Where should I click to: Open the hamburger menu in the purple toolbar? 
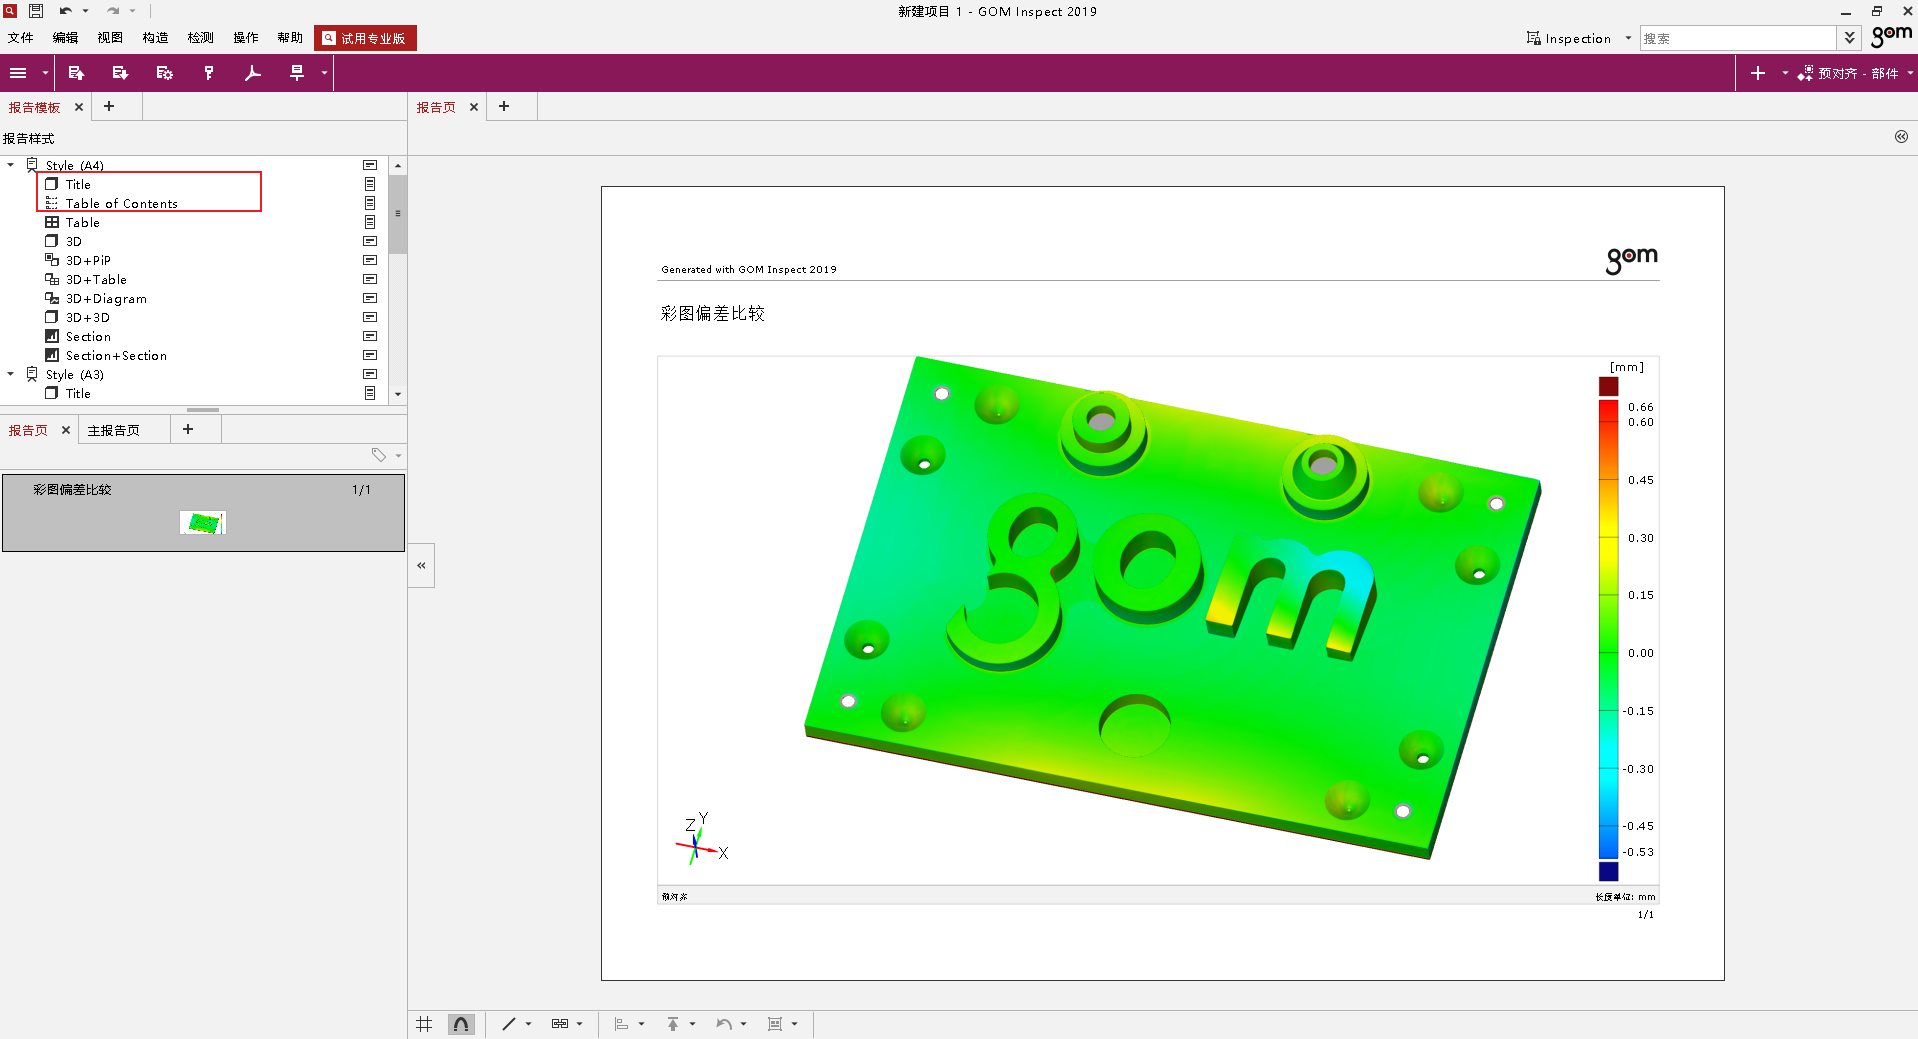point(18,73)
